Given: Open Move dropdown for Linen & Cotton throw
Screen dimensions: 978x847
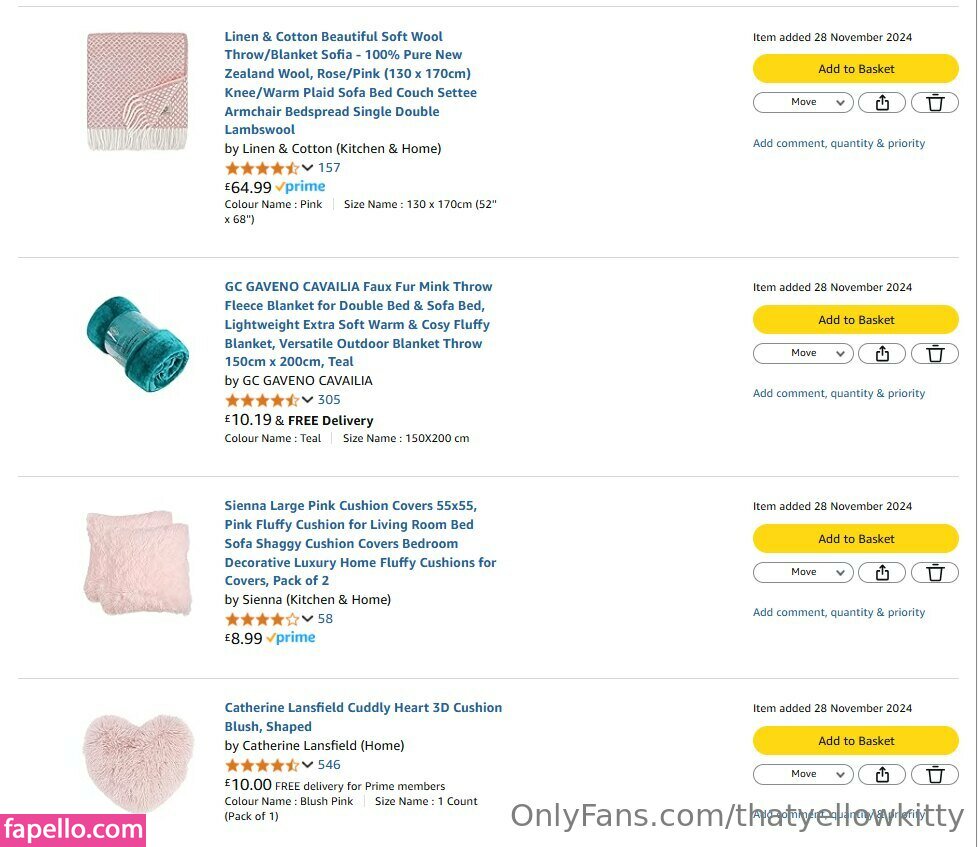Looking at the screenshot, I should 803,102.
